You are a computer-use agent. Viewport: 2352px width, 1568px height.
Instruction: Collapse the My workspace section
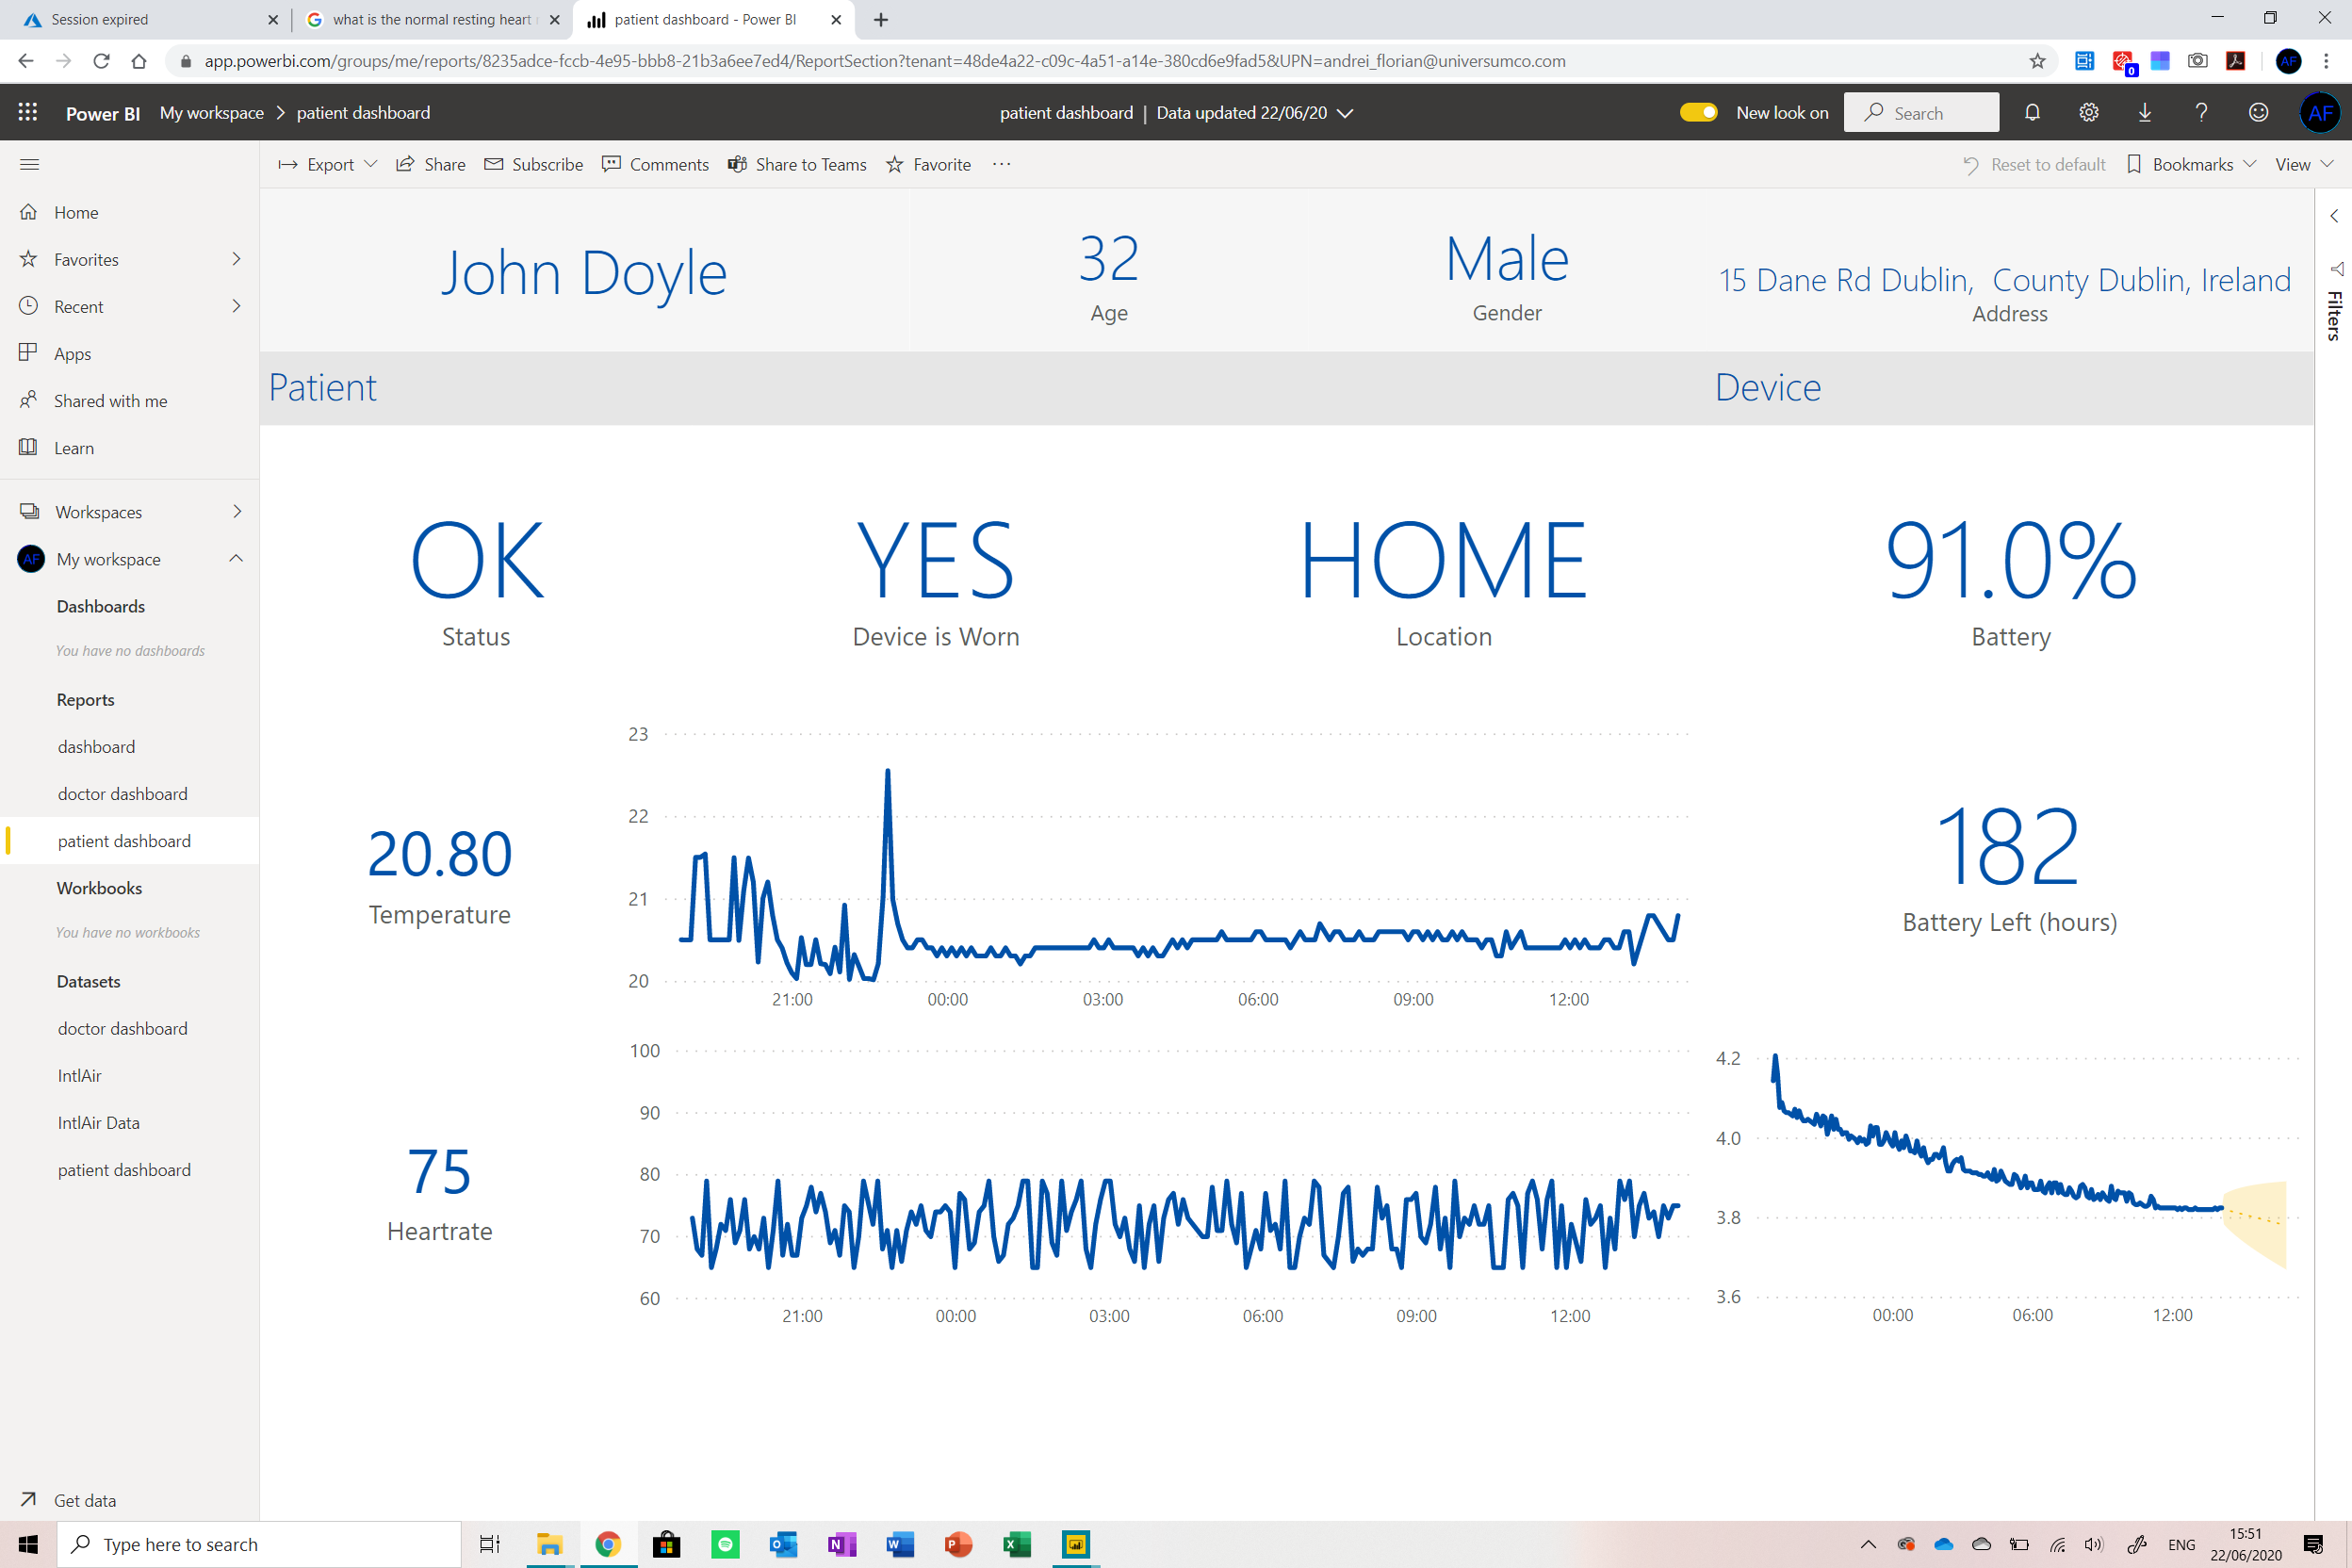click(236, 559)
